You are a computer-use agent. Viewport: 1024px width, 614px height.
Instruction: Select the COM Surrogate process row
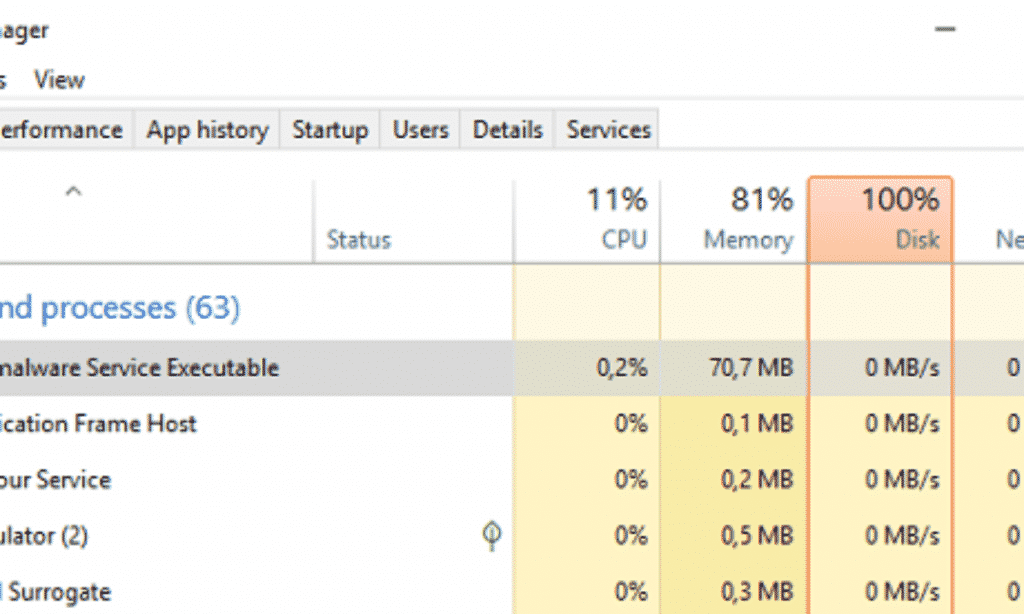(x=512, y=592)
